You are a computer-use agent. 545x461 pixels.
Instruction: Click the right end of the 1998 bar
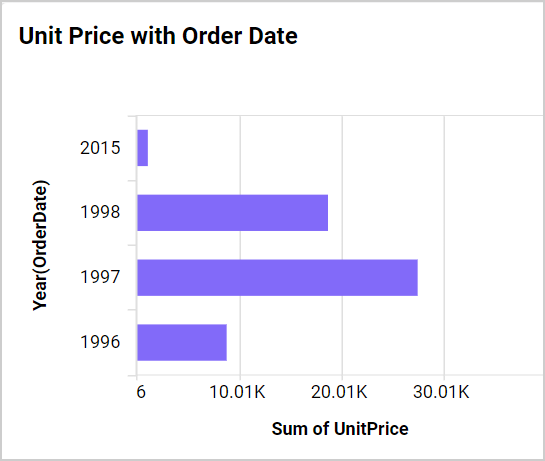coord(325,212)
